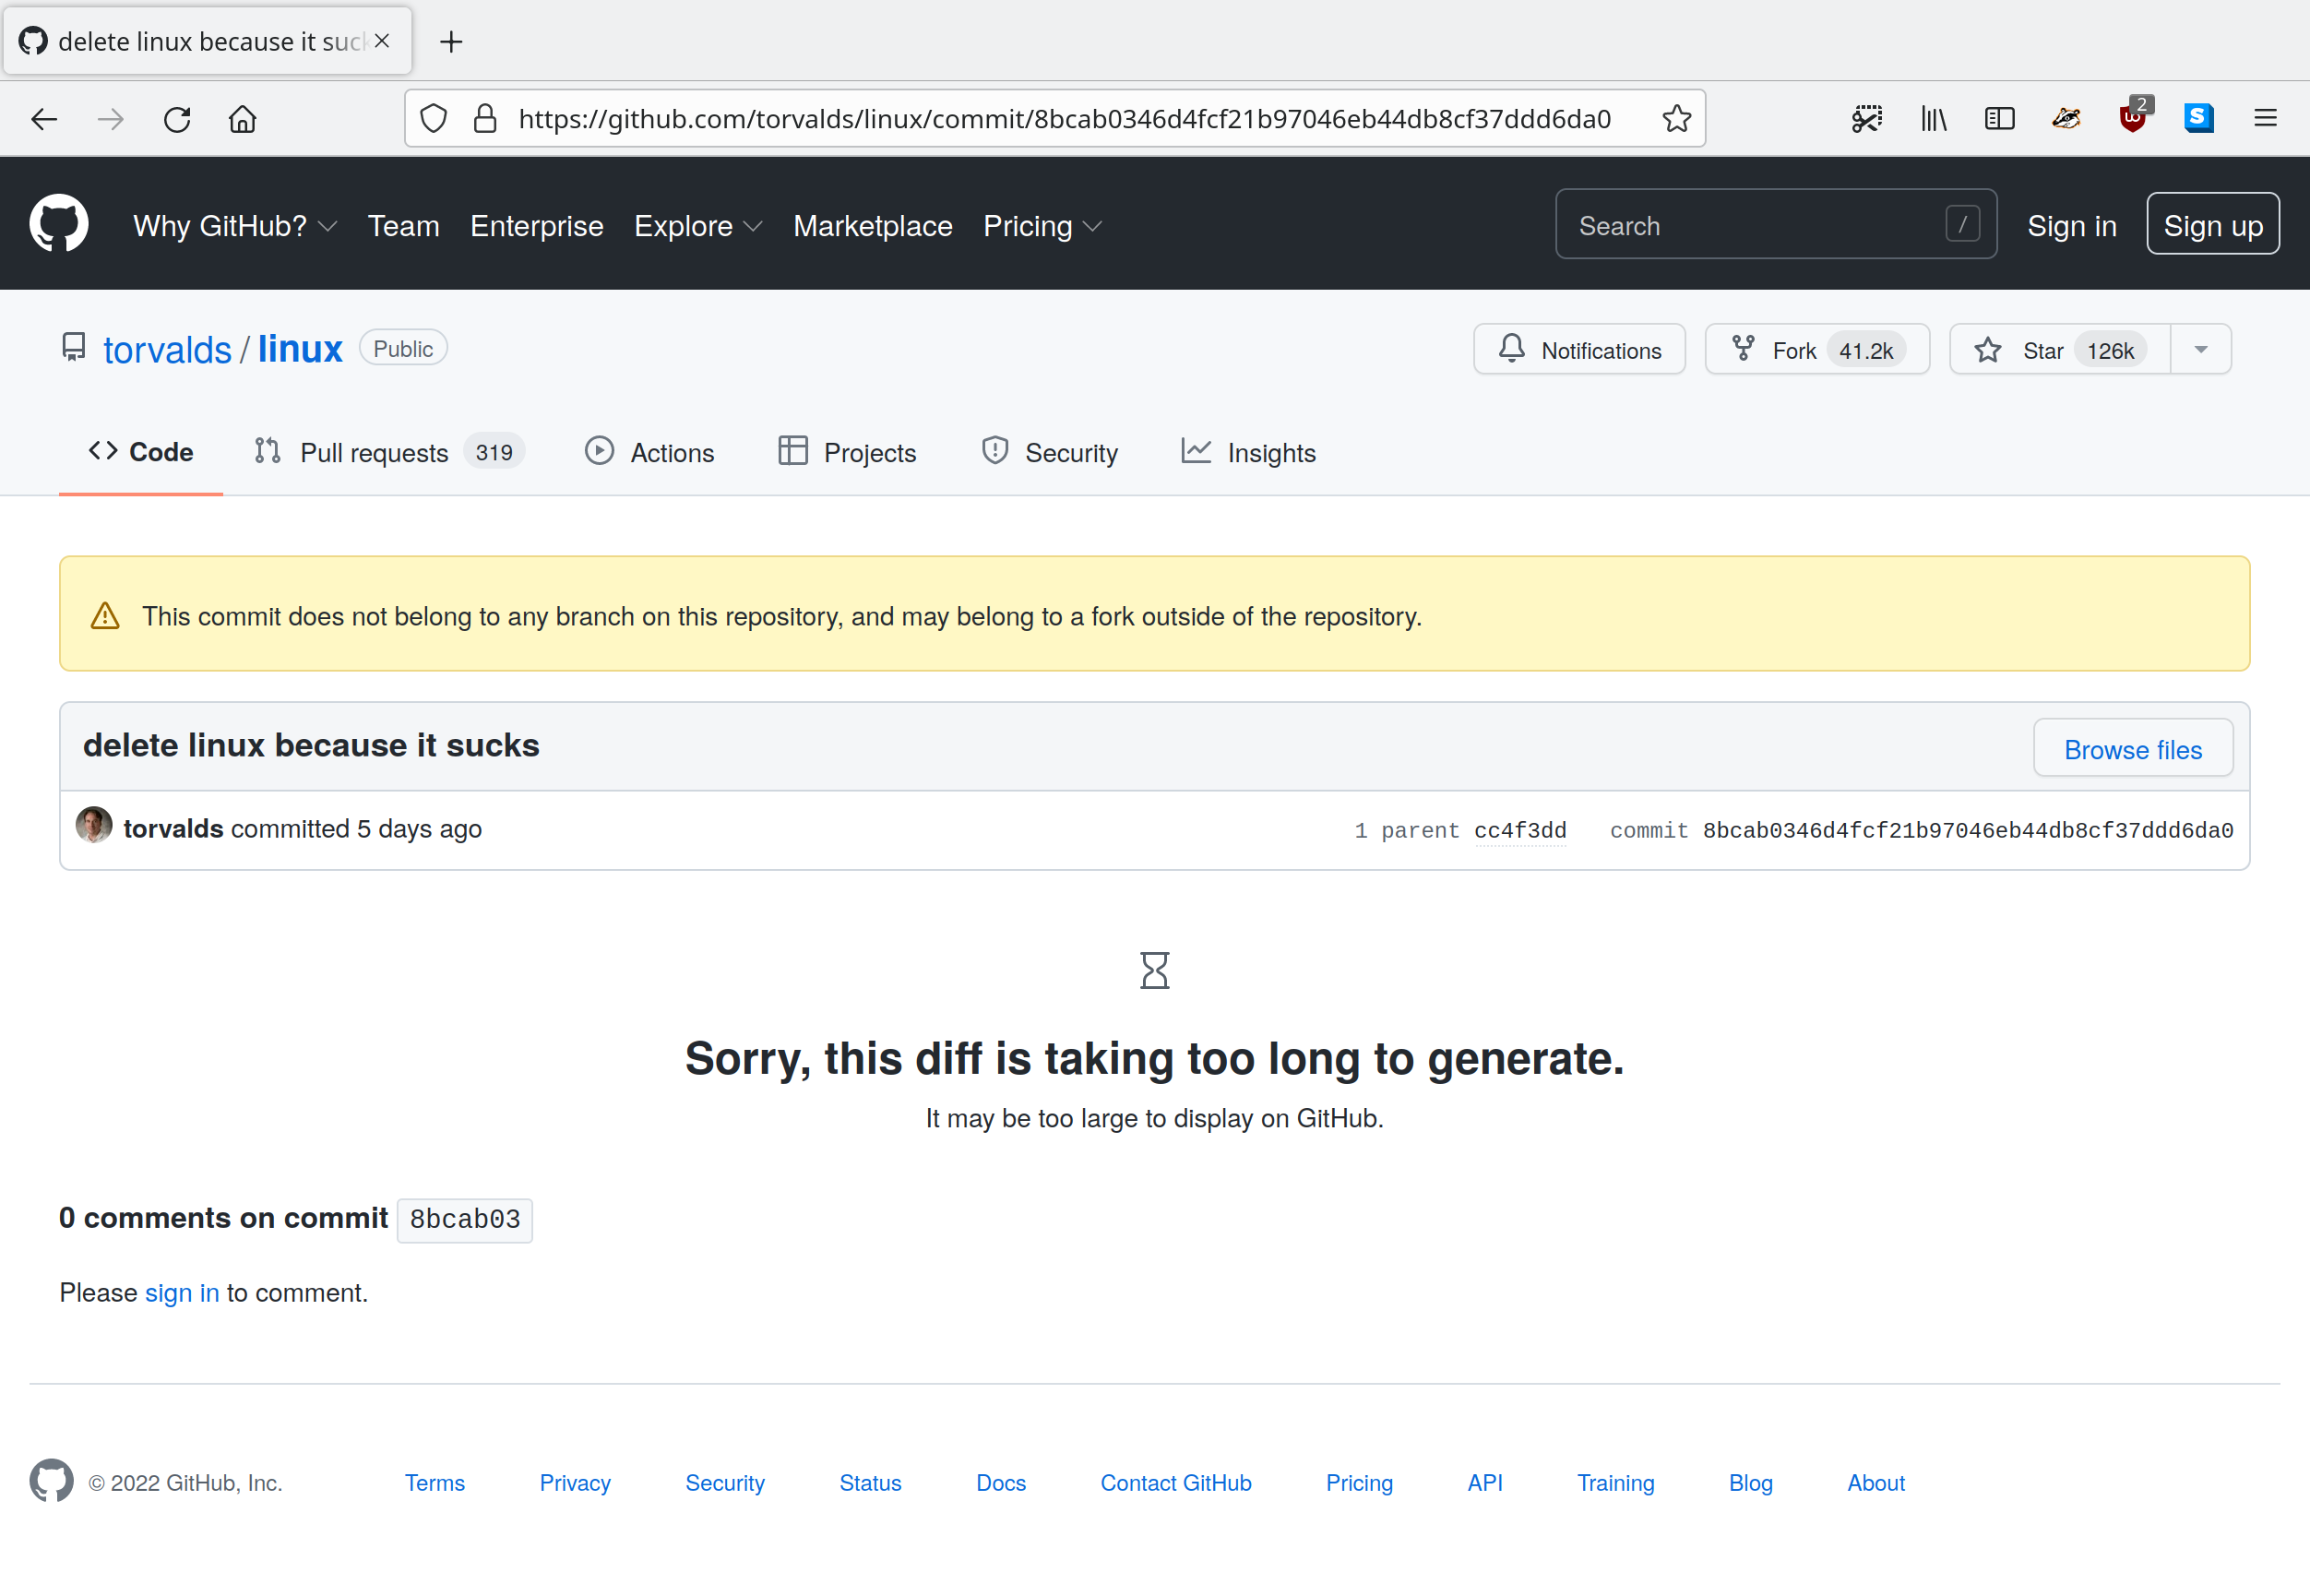Viewport: 2310px width, 1596px height.
Task: Open parent commit cc4f3dd
Action: point(1520,830)
